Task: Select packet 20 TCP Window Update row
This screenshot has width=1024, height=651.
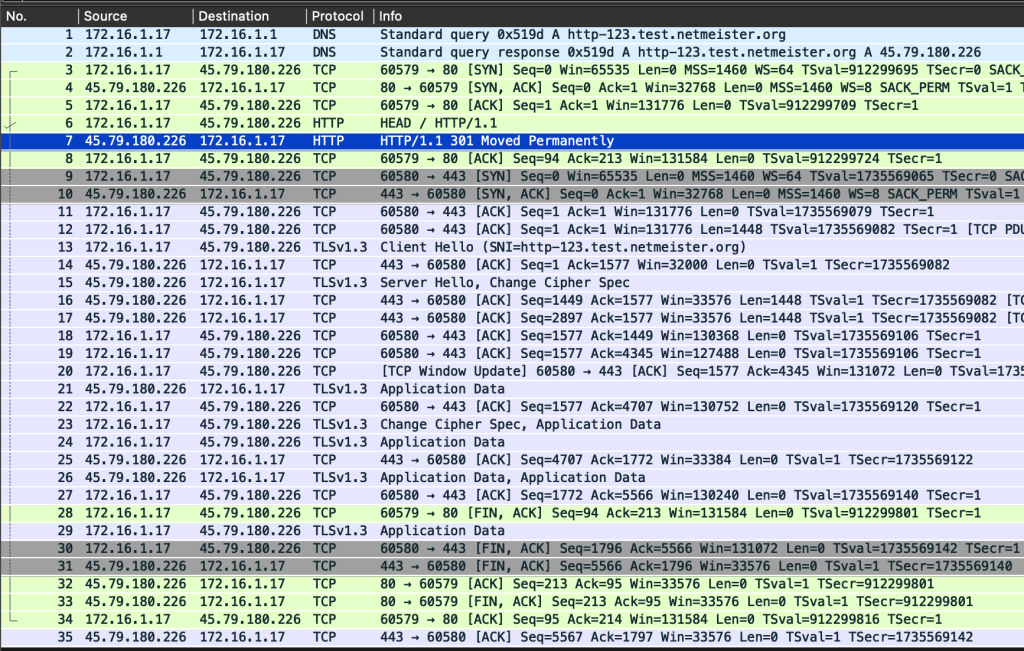Action: pos(512,371)
